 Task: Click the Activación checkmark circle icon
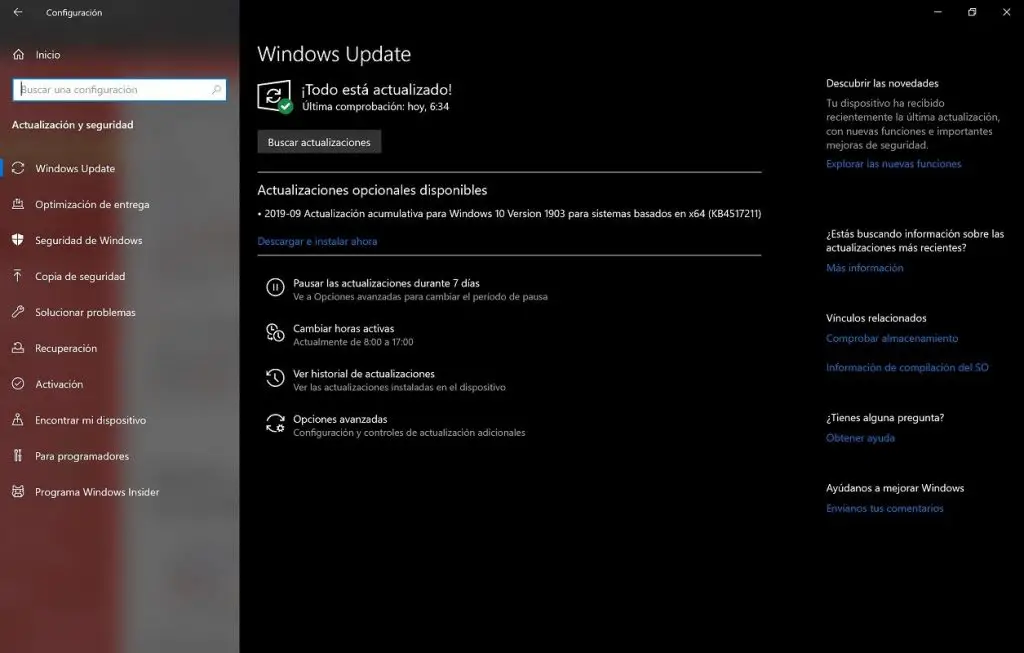(x=18, y=383)
